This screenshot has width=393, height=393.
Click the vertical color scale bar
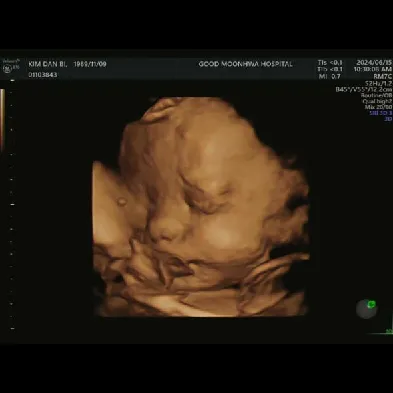[x=2, y=120]
